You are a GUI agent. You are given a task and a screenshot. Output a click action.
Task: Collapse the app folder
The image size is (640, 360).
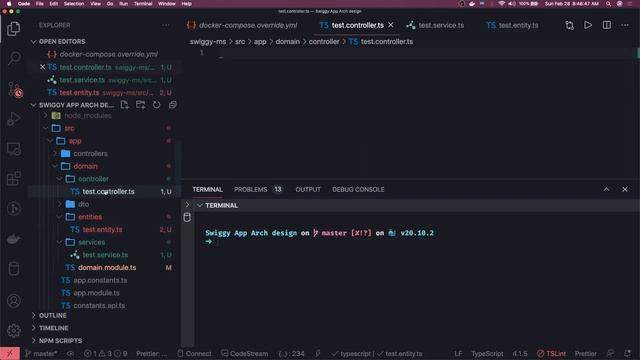tap(50, 141)
